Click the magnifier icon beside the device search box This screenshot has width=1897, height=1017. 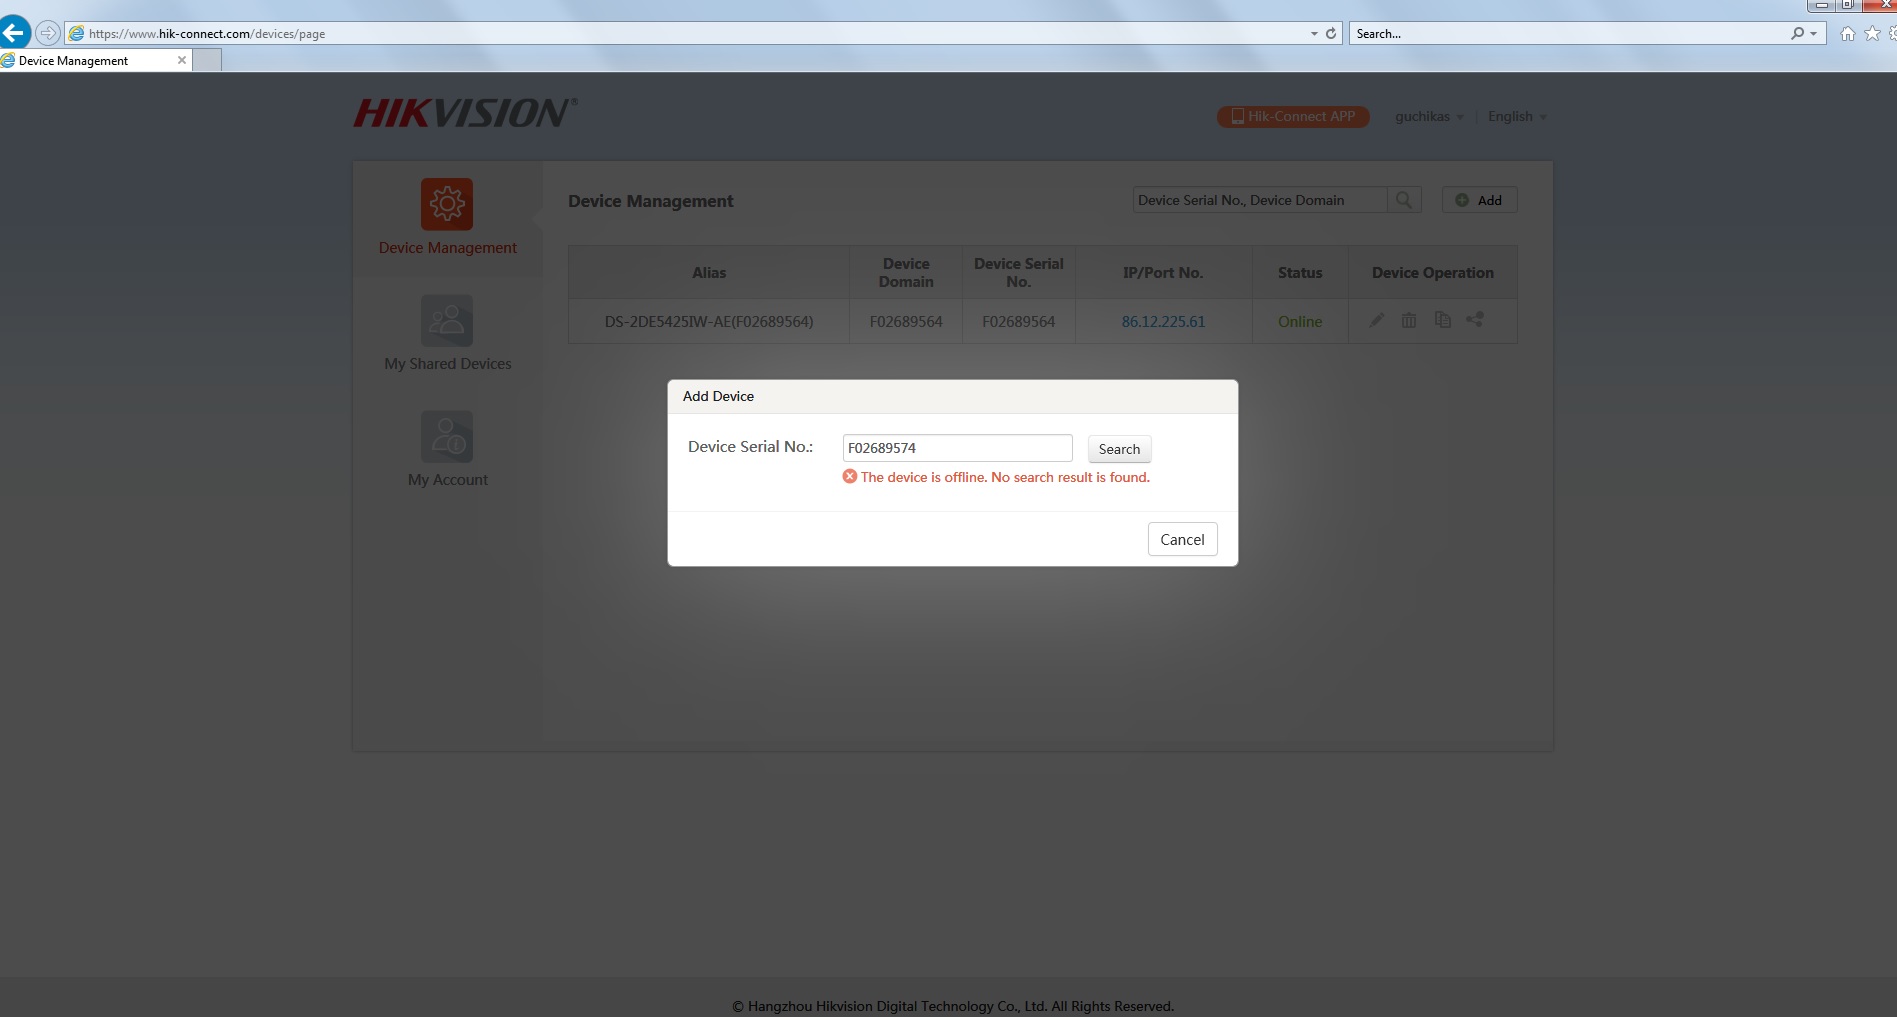[1404, 200]
